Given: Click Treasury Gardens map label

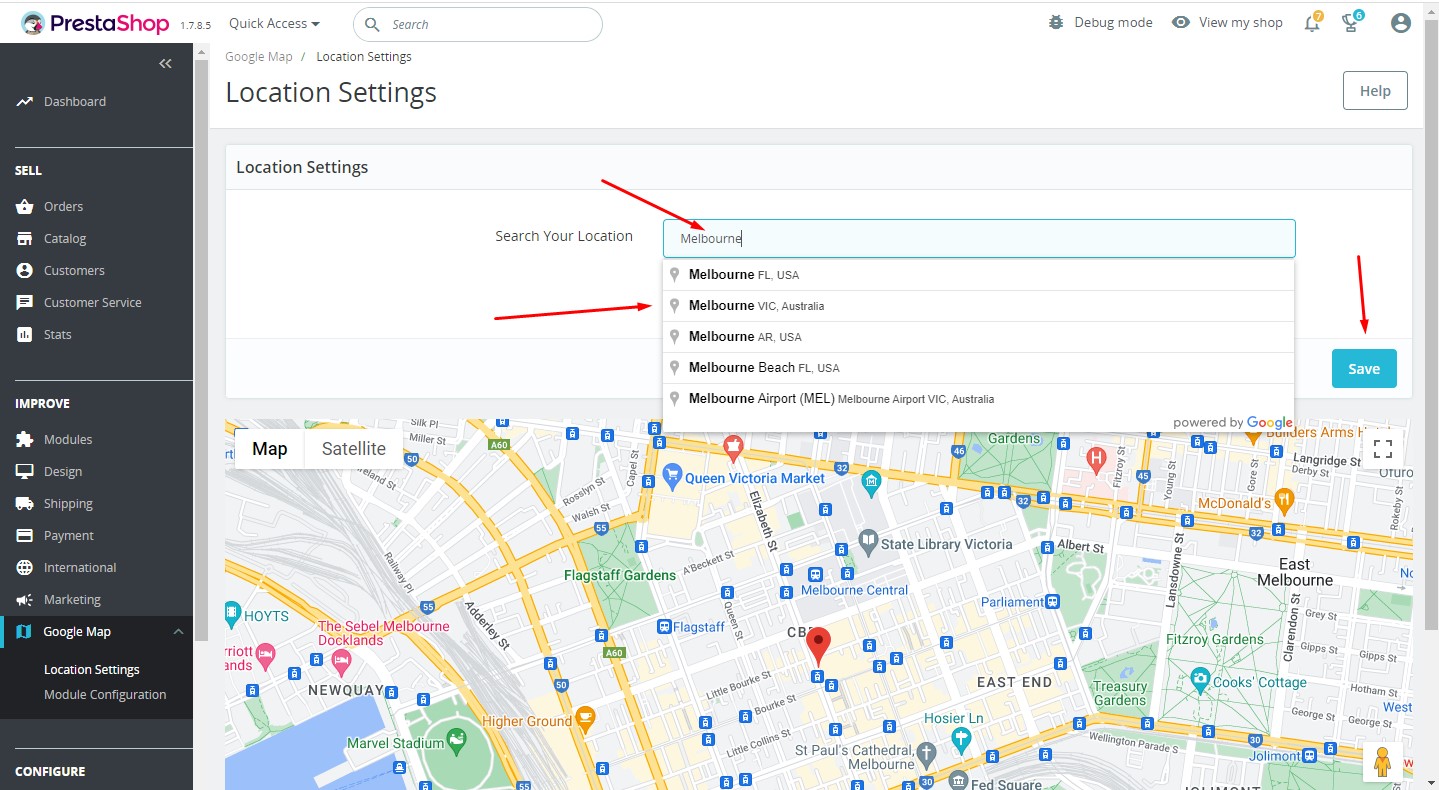Looking at the screenshot, I should click(x=1120, y=693).
